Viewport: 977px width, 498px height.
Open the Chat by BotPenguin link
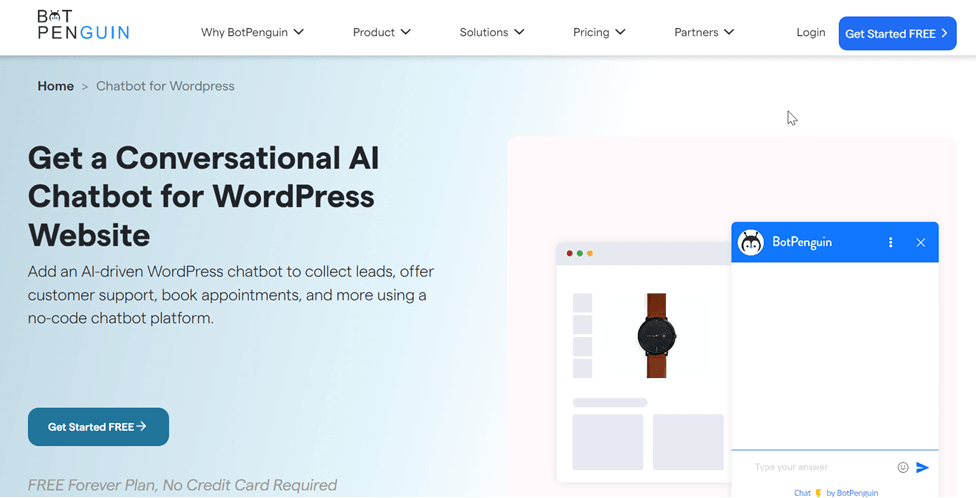click(836, 492)
